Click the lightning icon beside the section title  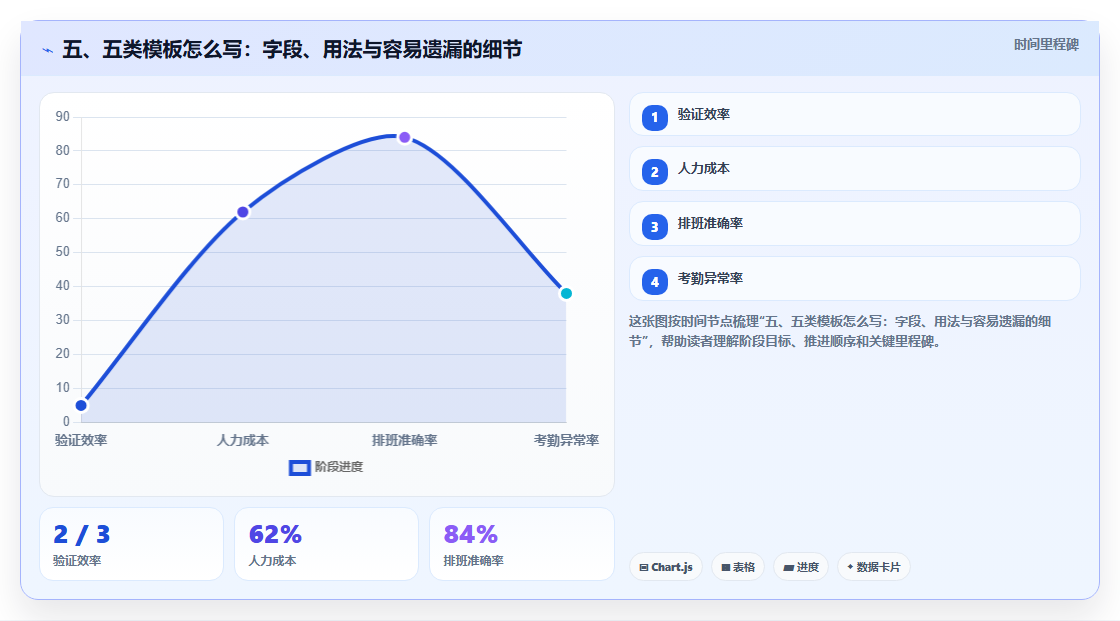coord(47,50)
